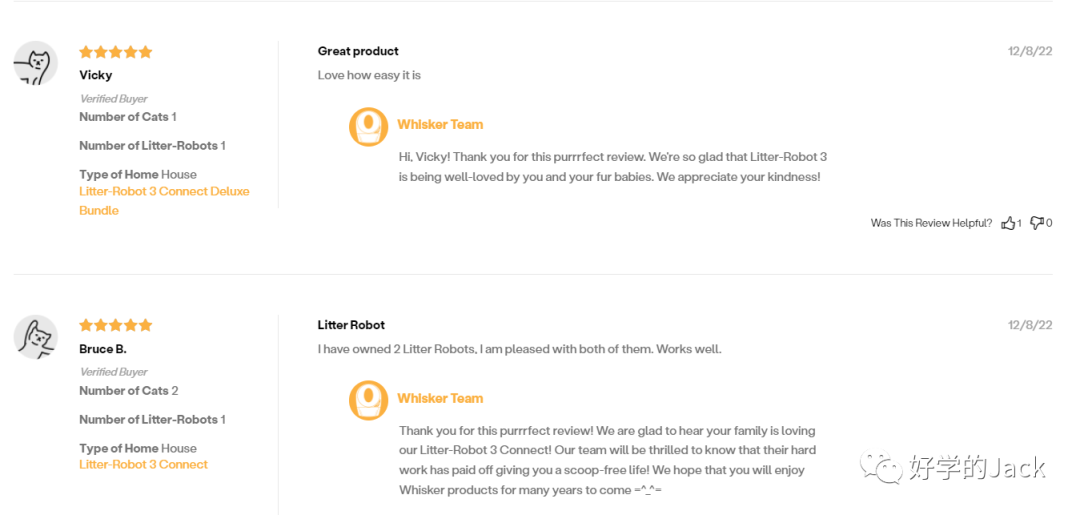Click Bruce B.'s five-star rating

[x=116, y=325]
